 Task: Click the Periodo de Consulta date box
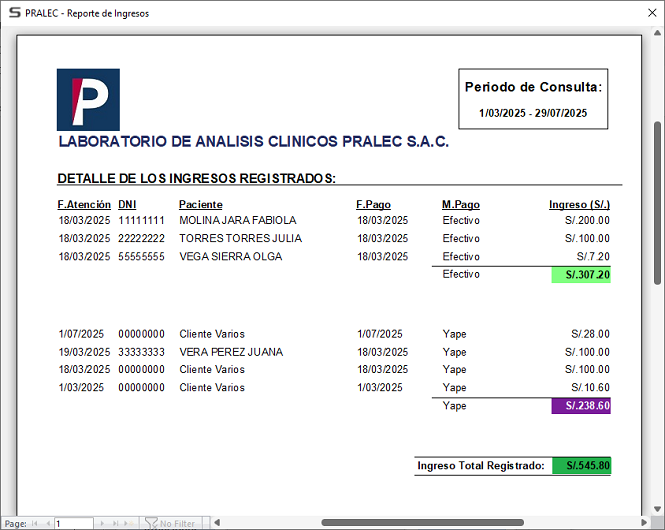[532, 99]
